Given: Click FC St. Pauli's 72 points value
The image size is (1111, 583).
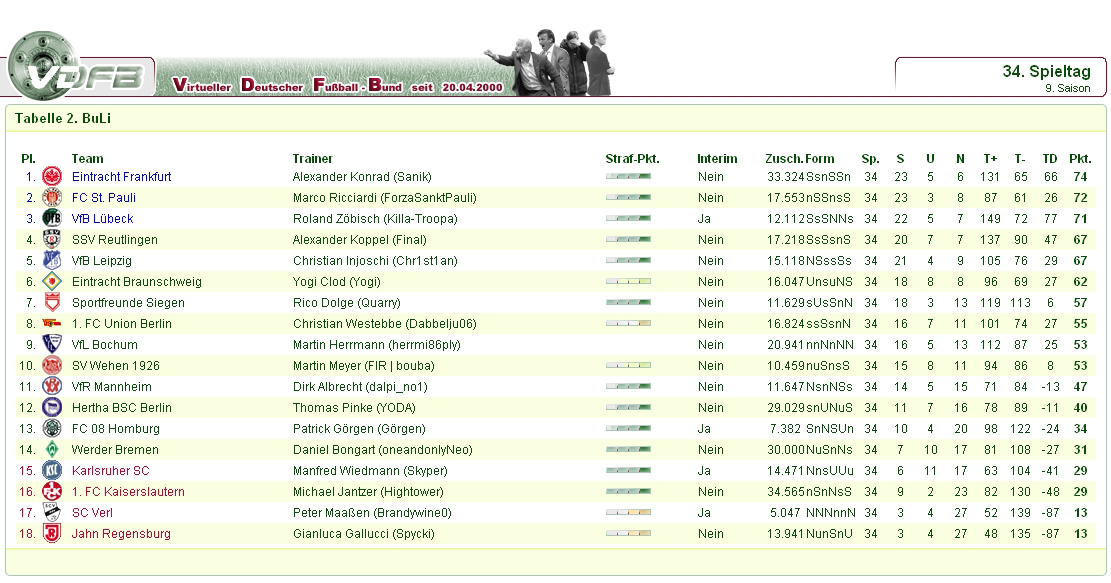Looking at the screenshot, I should (x=1081, y=198).
